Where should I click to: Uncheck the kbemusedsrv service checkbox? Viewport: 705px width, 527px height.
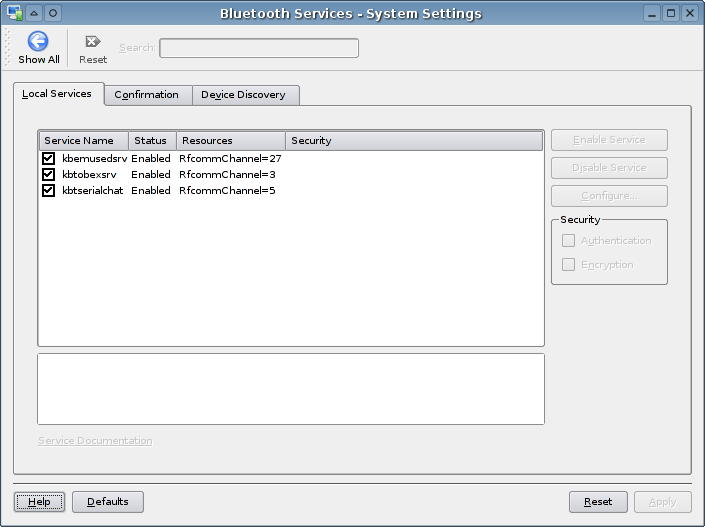click(48, 159)
